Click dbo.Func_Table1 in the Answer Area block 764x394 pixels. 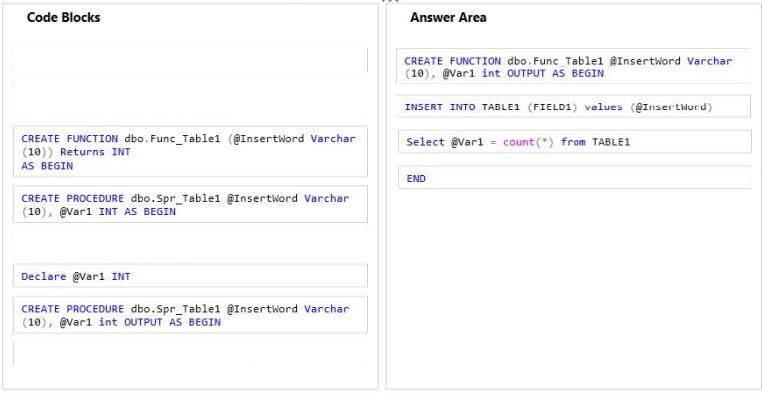(x=555, y=61)
